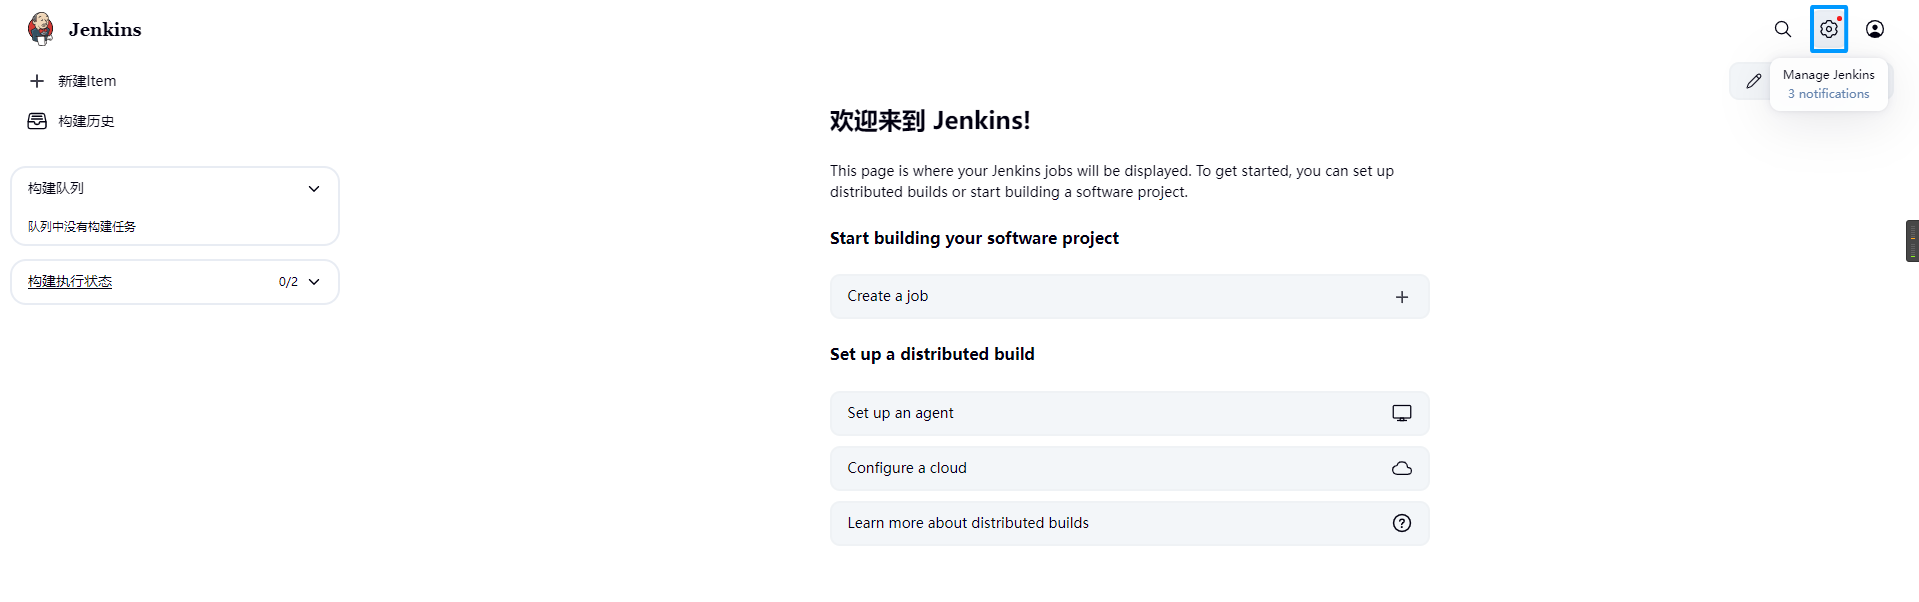Click the monitor icon on Set up an agent
This screenshot has width=1919, height=602.
click(x=1402, y=413)
